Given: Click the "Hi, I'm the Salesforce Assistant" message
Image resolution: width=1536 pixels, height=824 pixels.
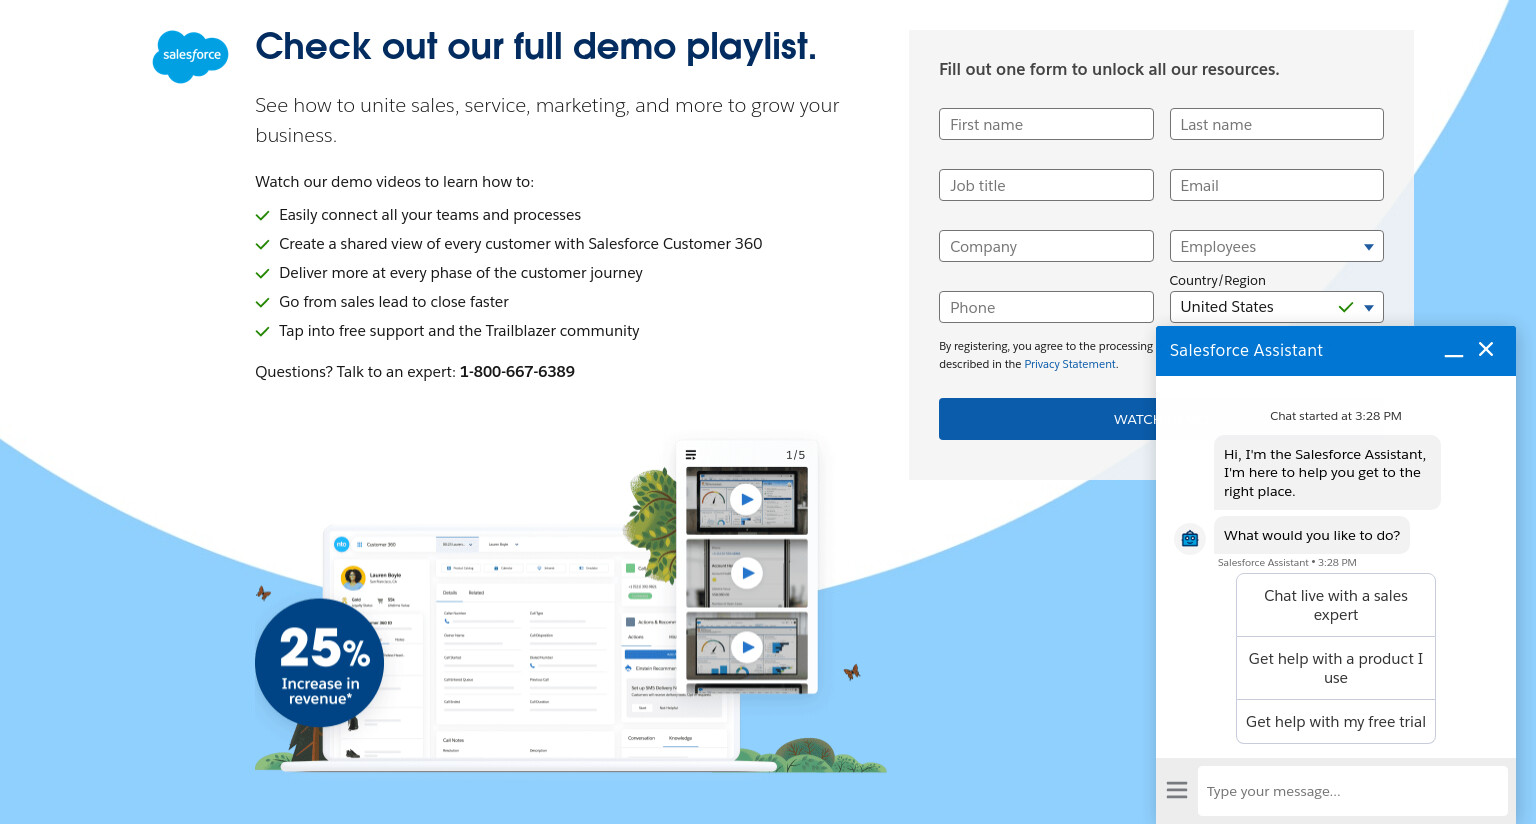Looking at the screenshot, I should click(x=1327, y=473).
